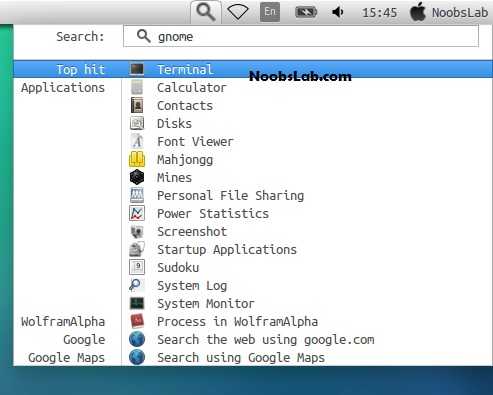Open the 15:45 clock menu
Viewport: 493px width, 395px height.
[379, 13]
